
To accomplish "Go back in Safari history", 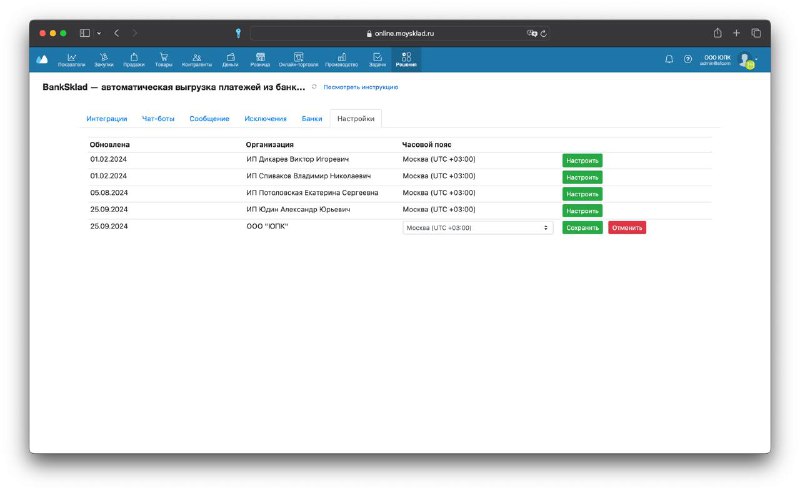I will tap(116, 33).
